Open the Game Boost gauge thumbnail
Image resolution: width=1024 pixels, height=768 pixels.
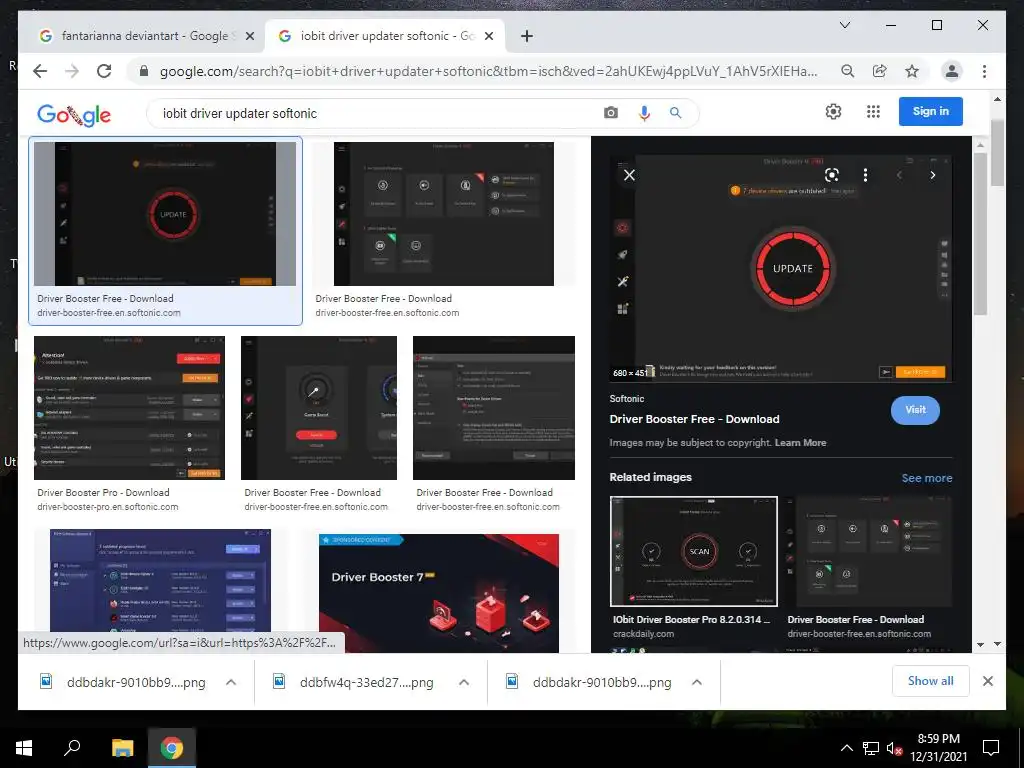coord(319,408)
